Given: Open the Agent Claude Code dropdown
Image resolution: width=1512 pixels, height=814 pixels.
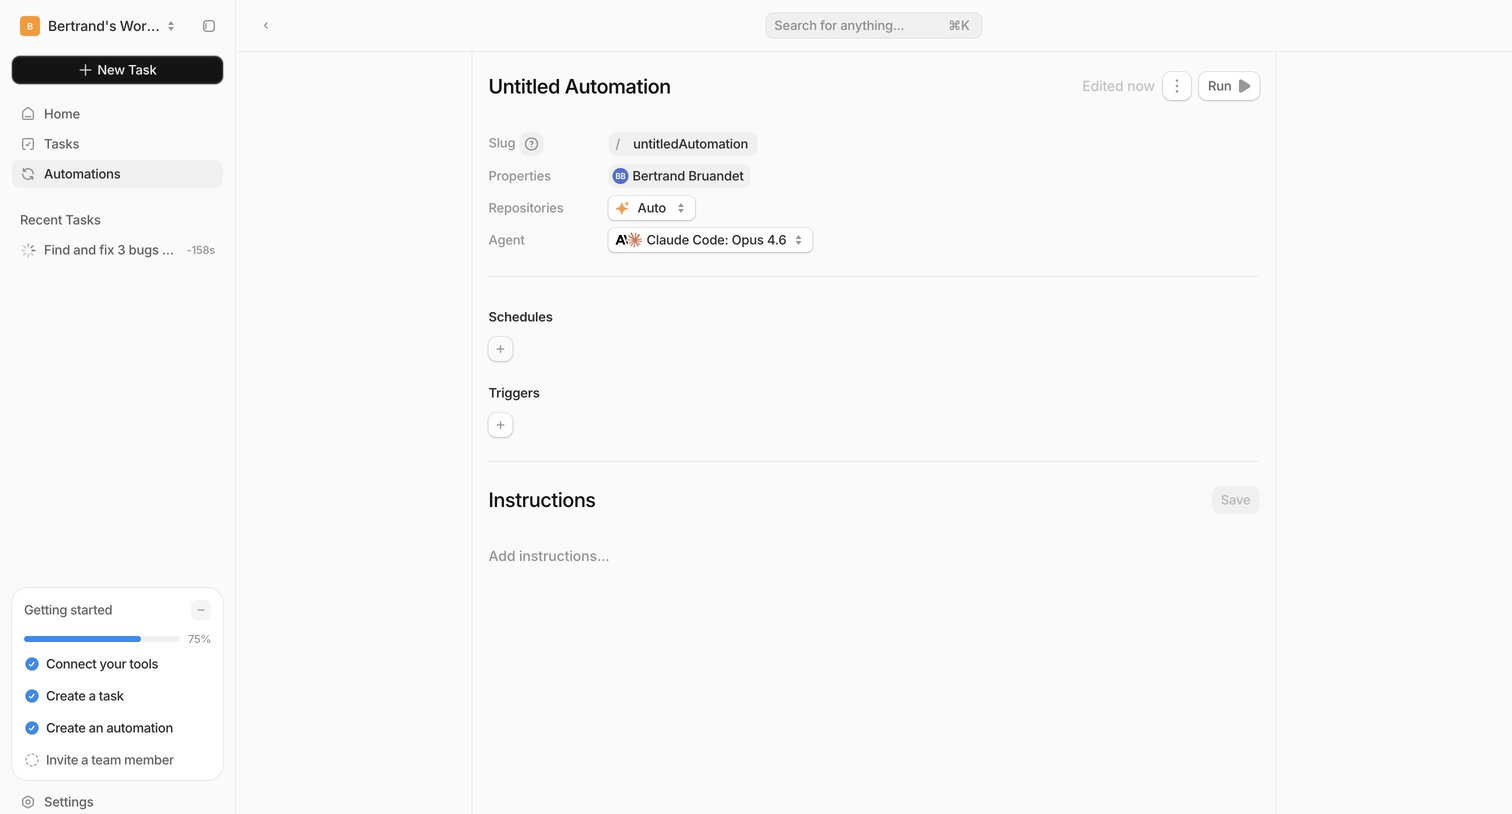Looking at the screenshot, I should (x=710, y=240).
